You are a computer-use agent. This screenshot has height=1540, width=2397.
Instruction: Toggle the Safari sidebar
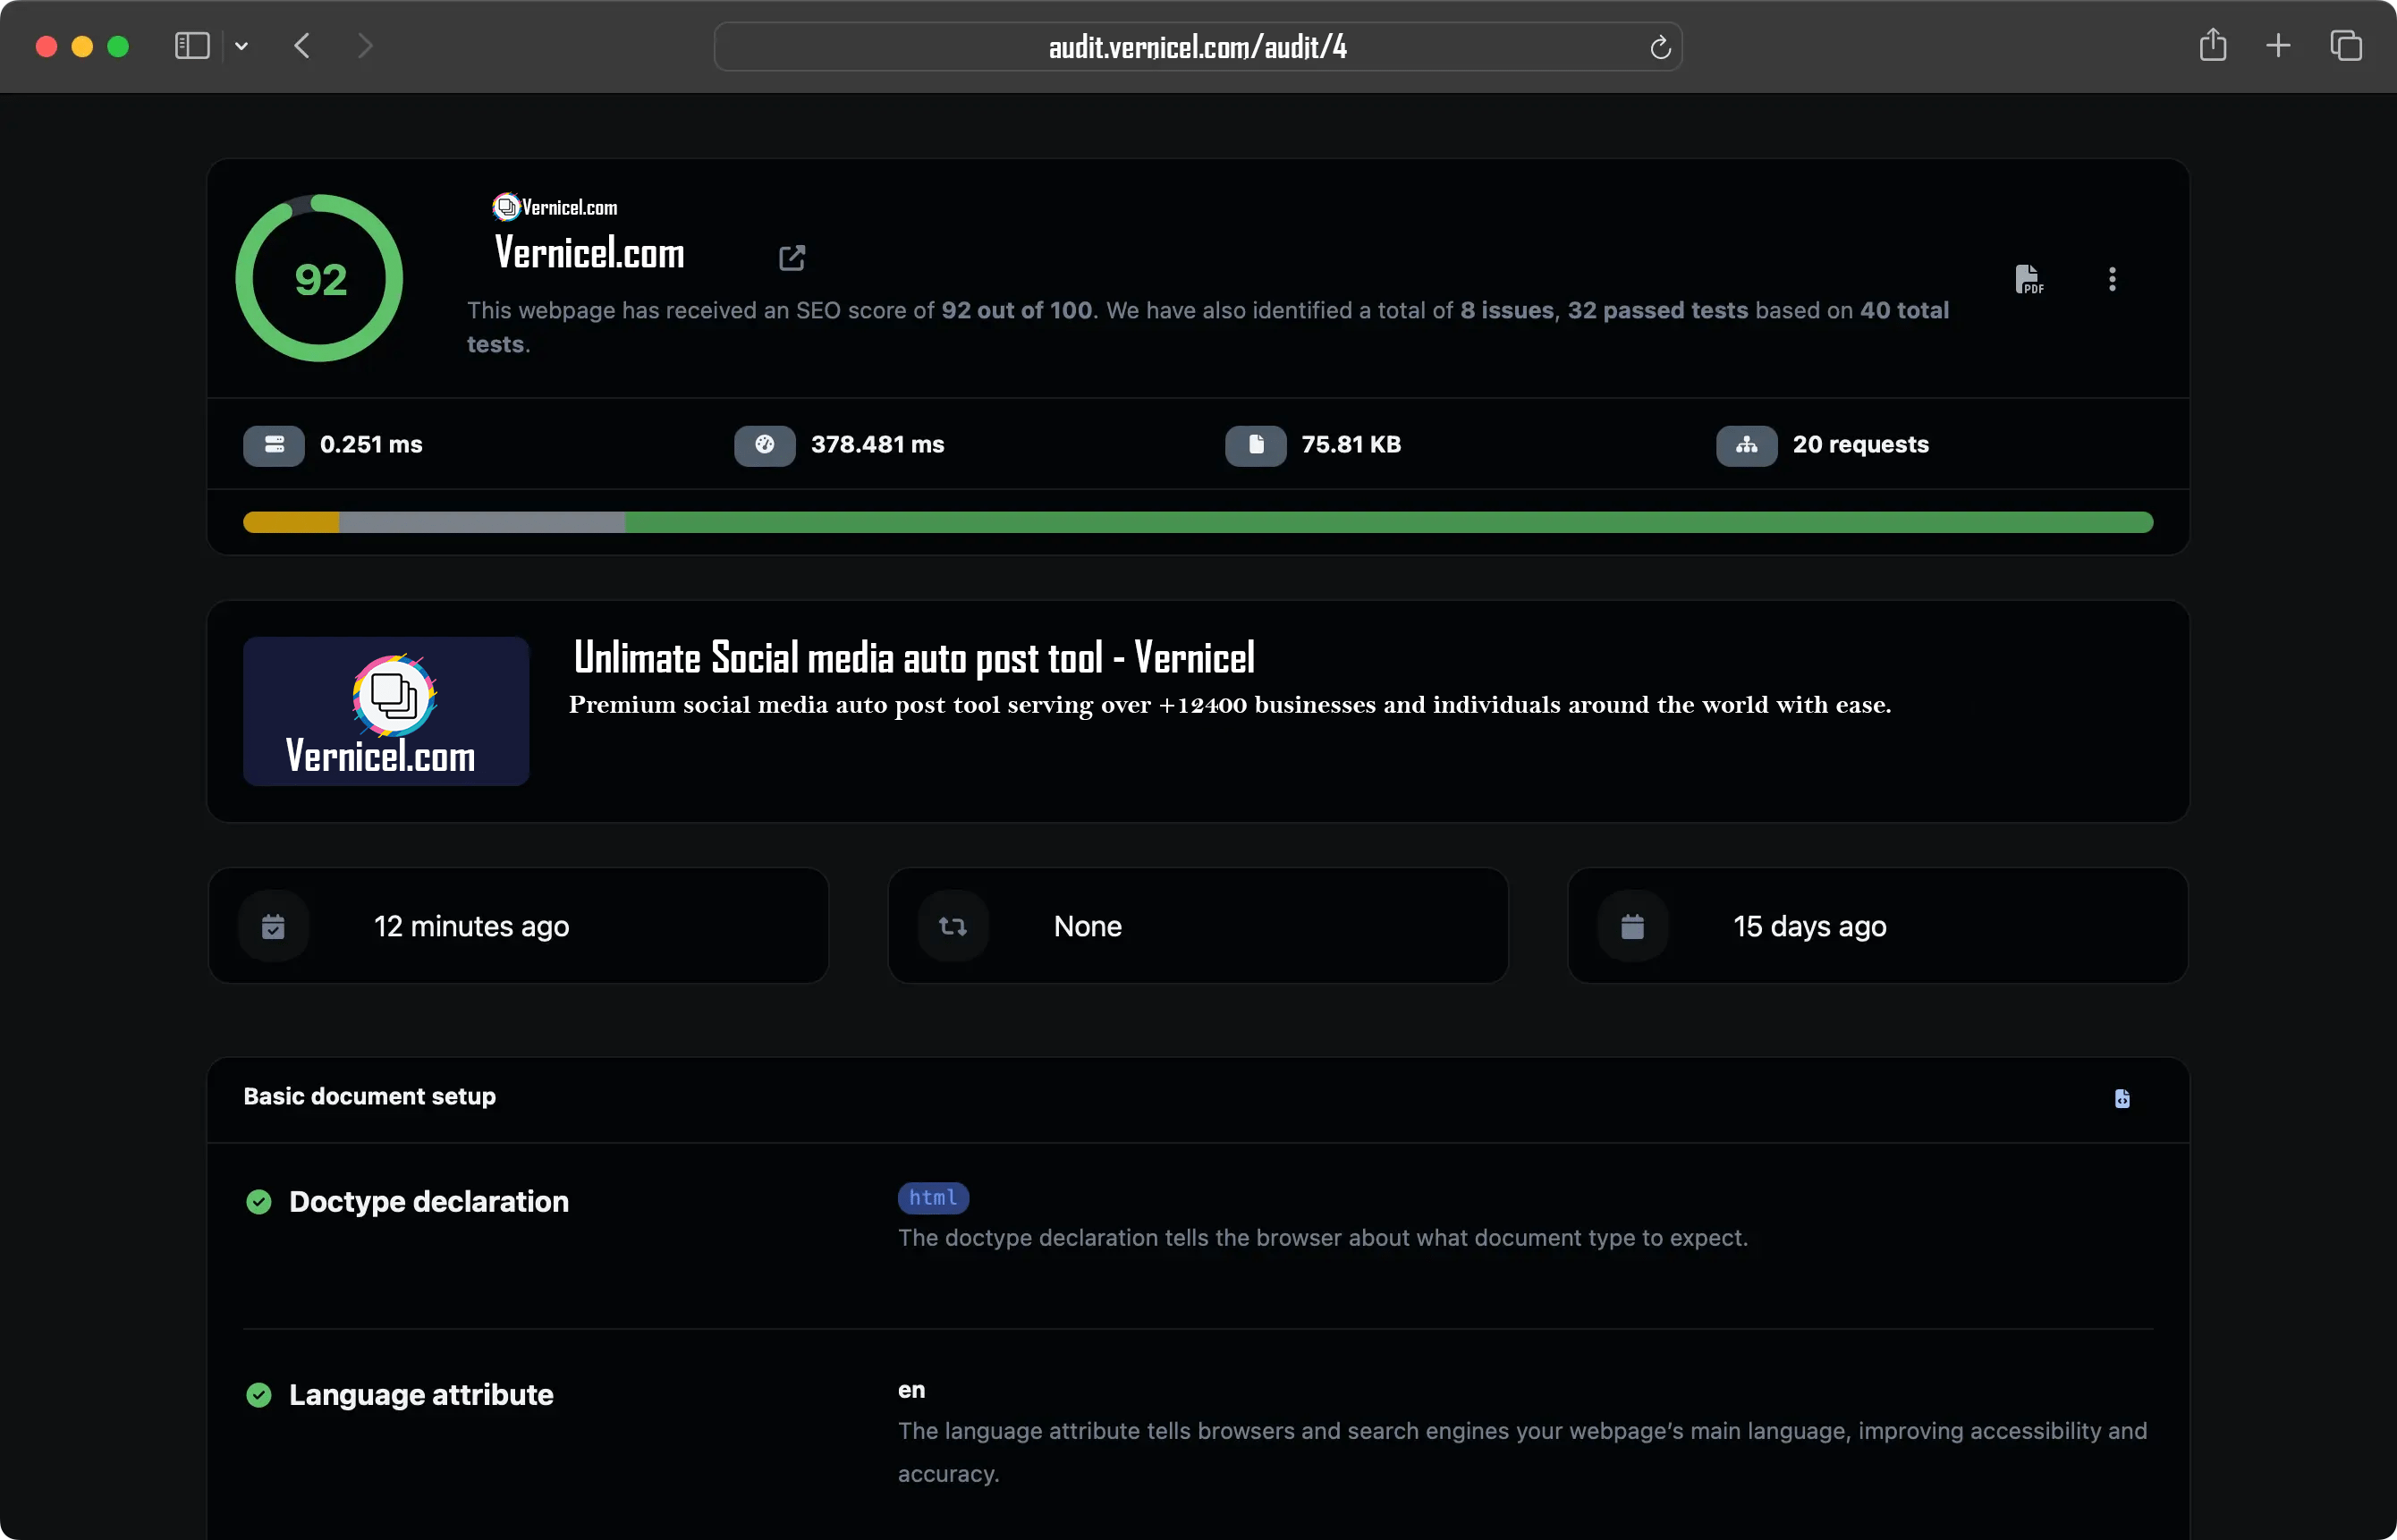coord(191,46)
